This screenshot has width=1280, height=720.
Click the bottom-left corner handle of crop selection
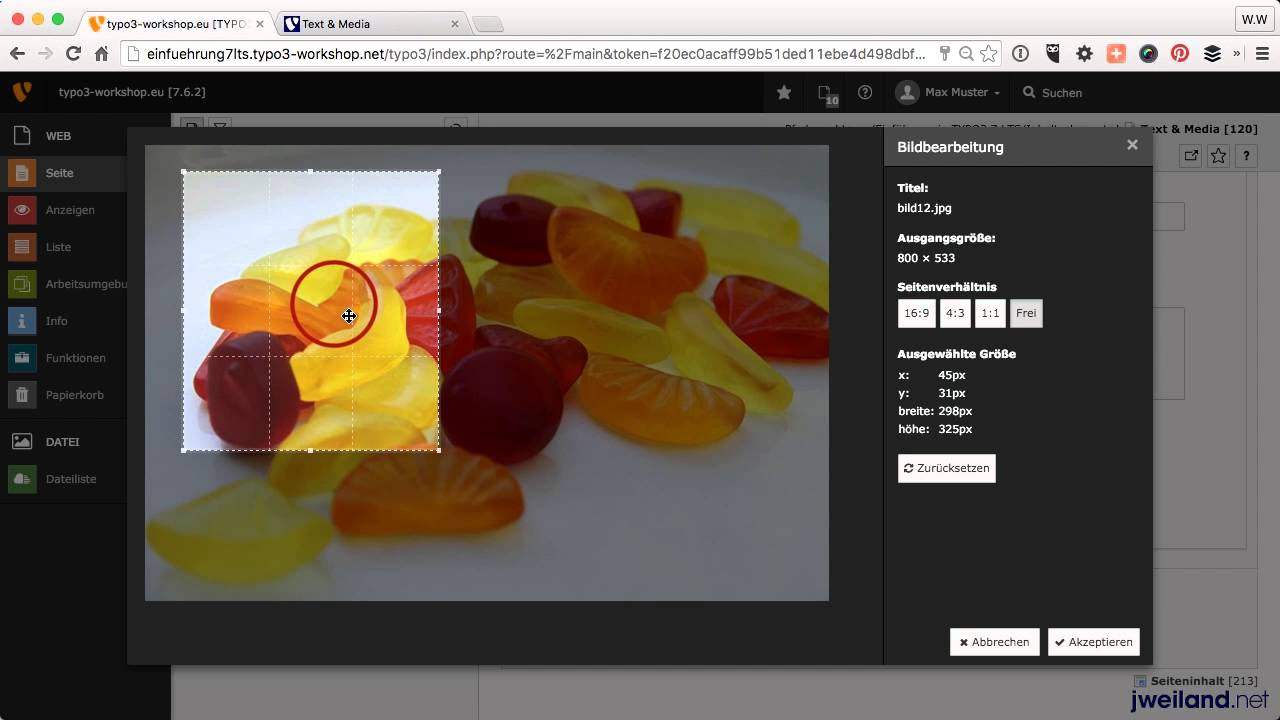point(183,450)
